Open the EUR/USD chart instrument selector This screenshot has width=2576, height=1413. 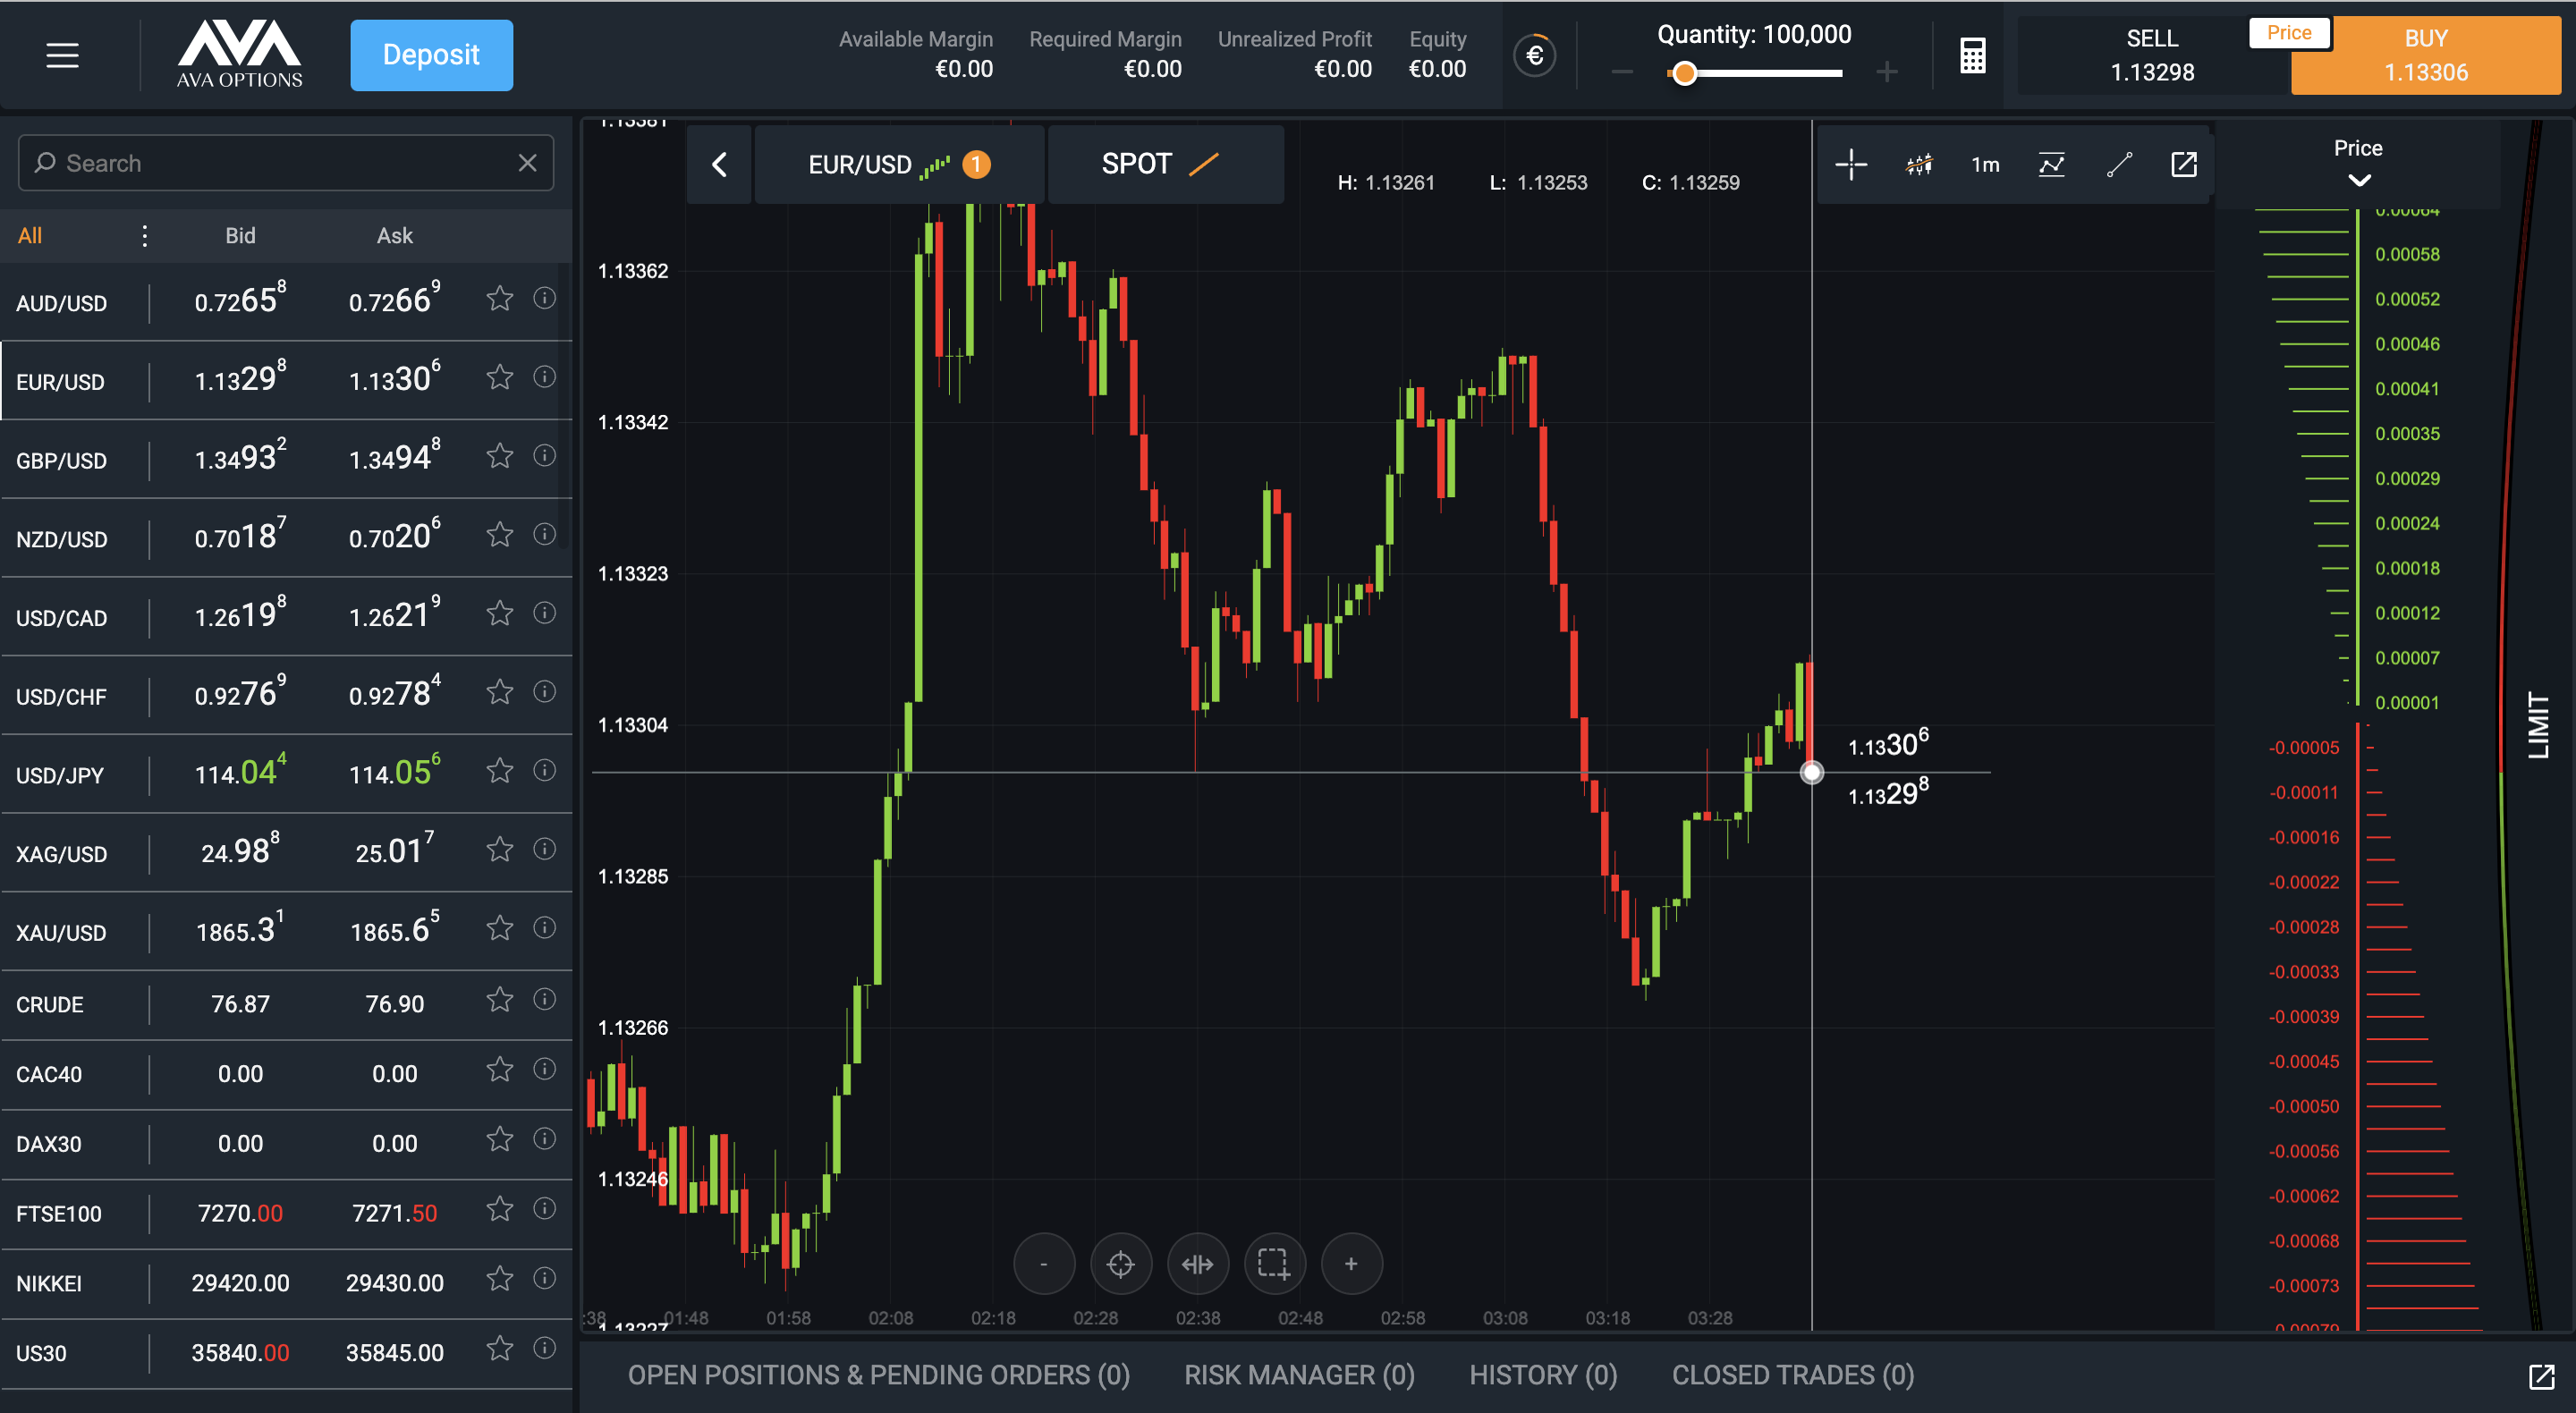pyautogui.click(x=898, y=164)
